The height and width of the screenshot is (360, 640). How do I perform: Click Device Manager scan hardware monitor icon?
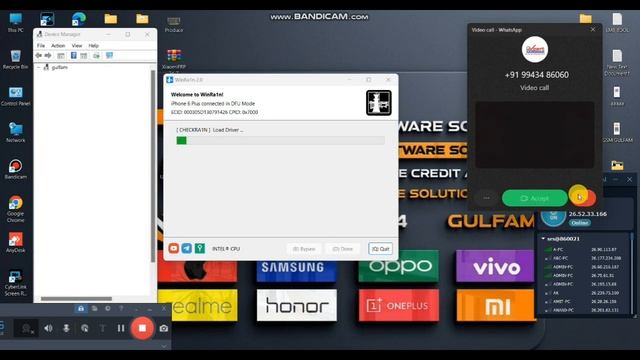pyautogui.click(x=109, y=56)
